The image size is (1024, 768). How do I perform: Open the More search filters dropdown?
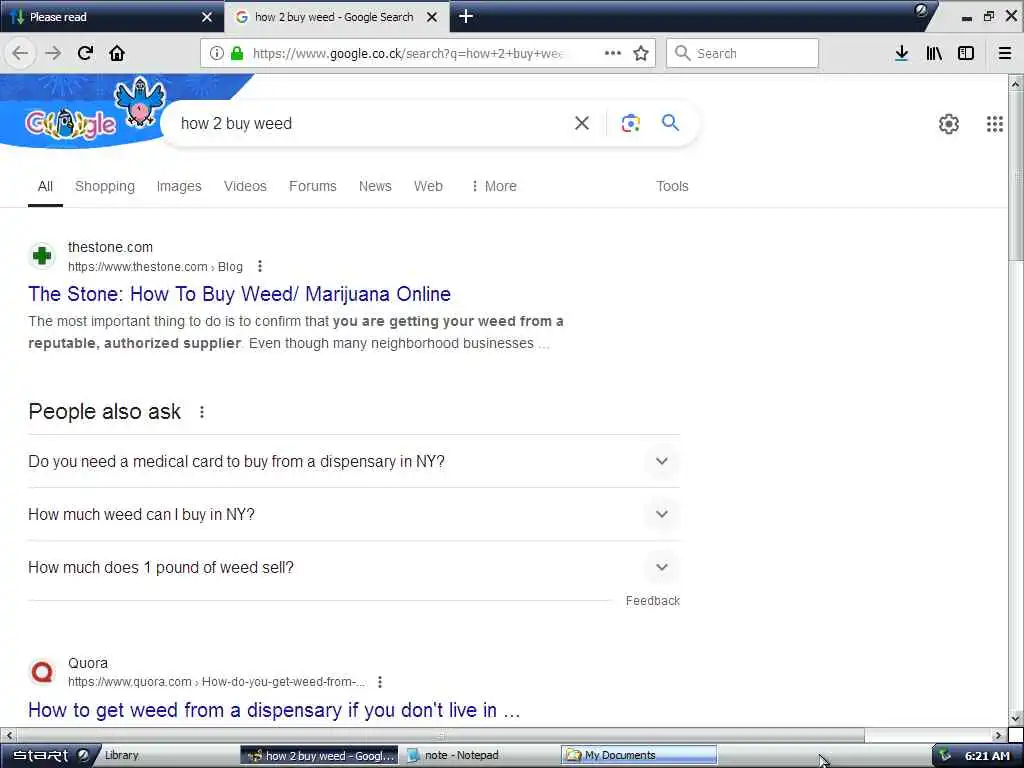click(x=494, y=186)
